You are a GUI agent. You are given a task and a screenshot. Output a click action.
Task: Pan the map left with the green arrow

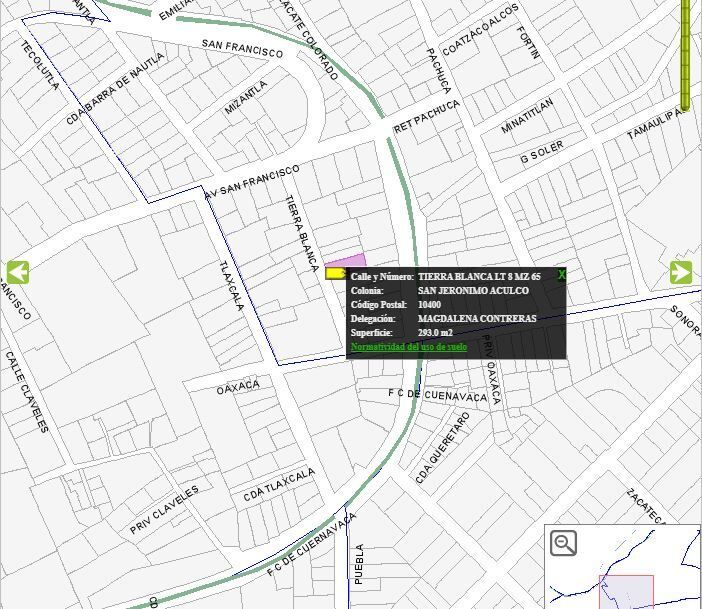[18, 272]
